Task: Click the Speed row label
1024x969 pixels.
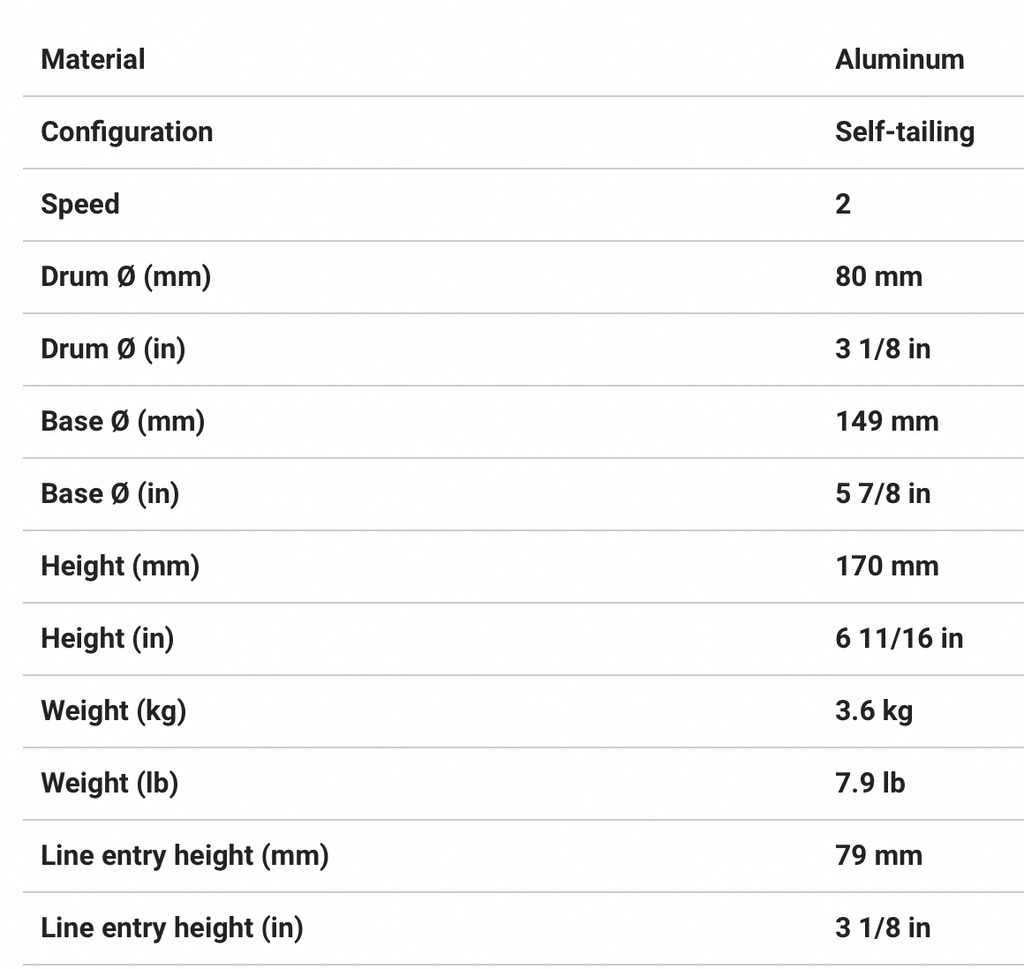Action: point(80,204)
